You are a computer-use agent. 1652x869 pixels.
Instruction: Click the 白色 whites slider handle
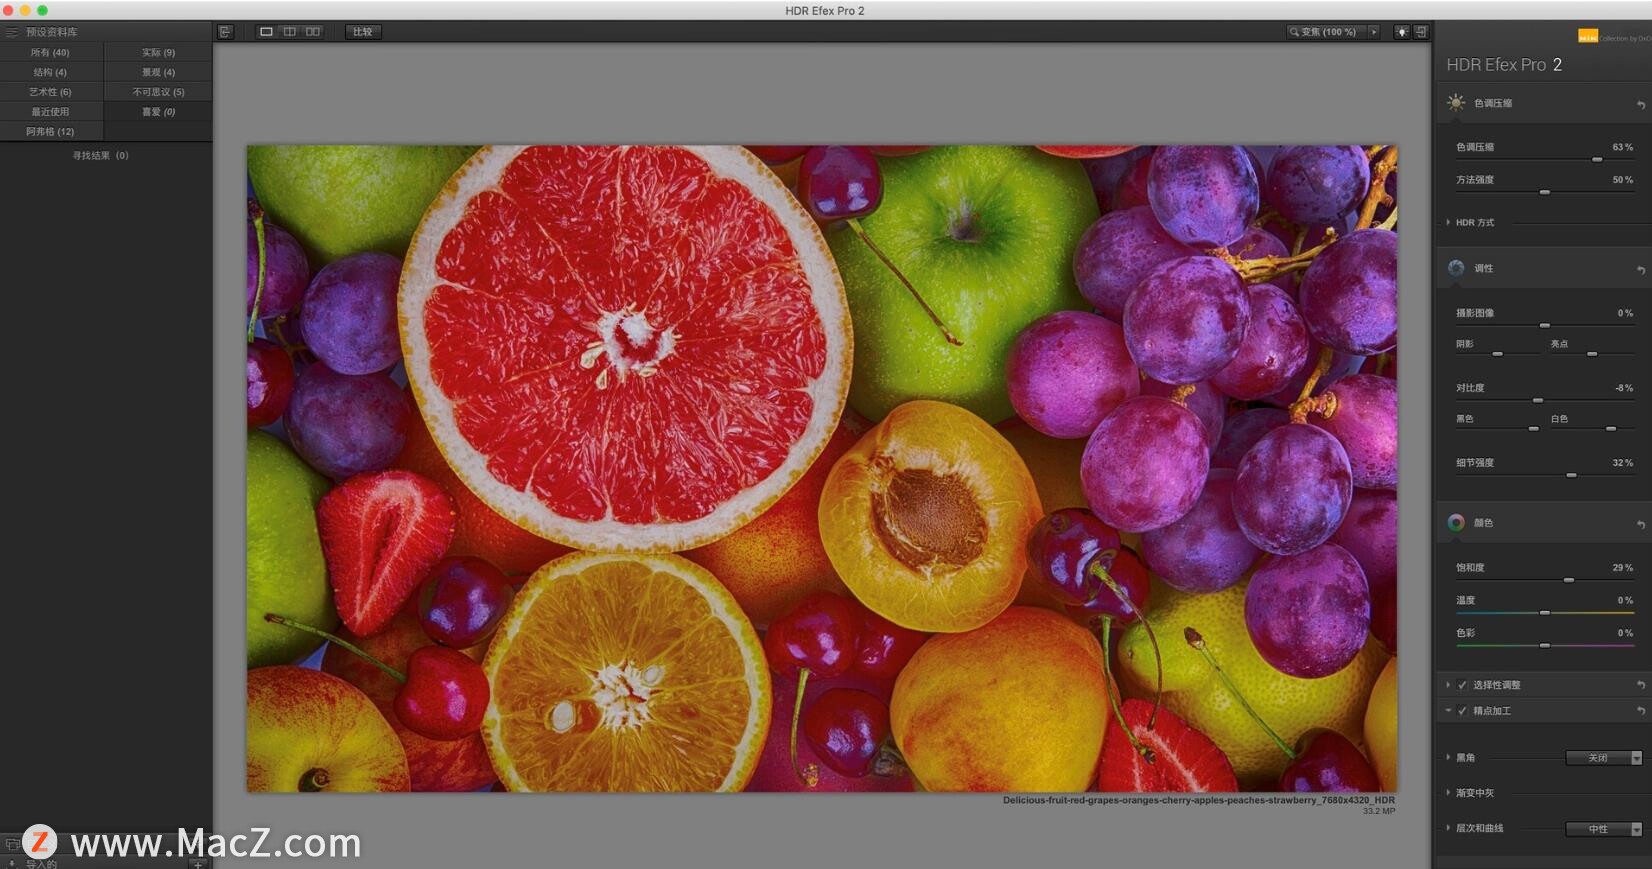[x=1611, y=429]
